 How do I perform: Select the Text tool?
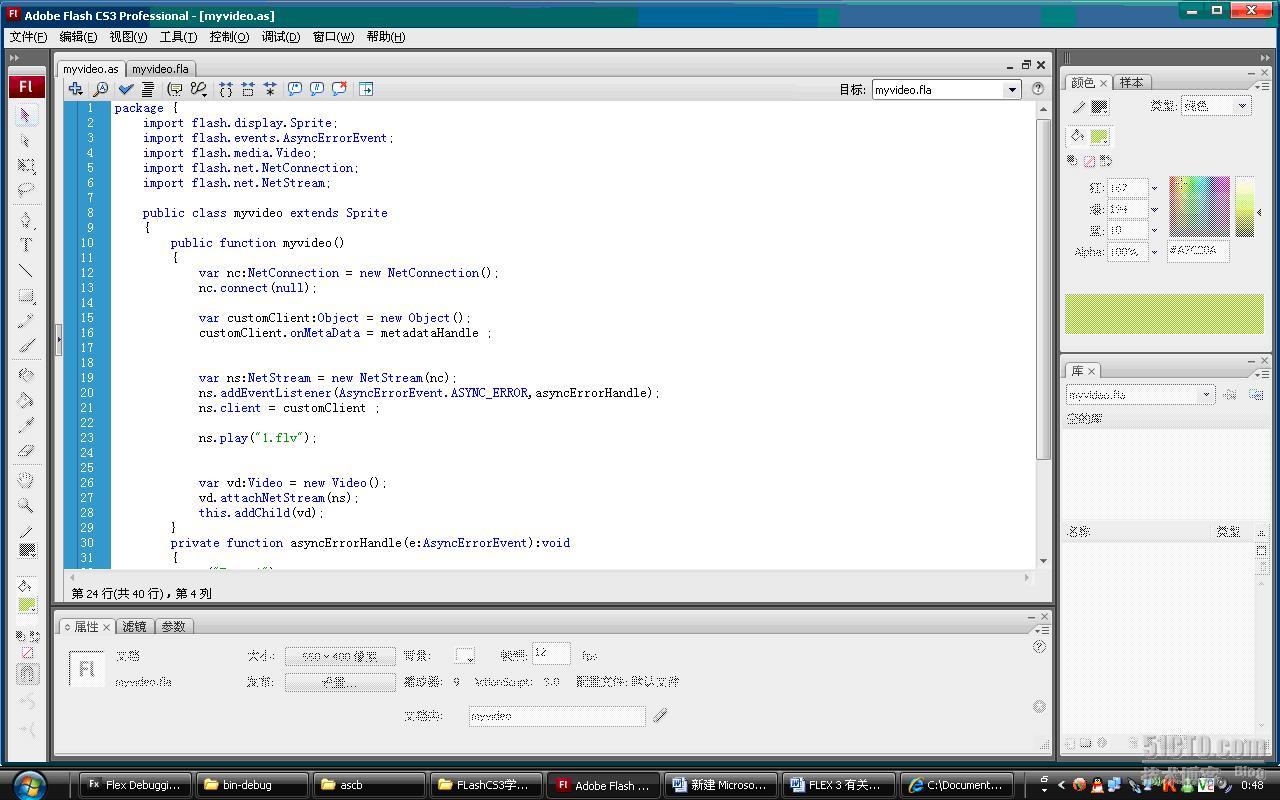pyautogui.click(x=26, y=245)
